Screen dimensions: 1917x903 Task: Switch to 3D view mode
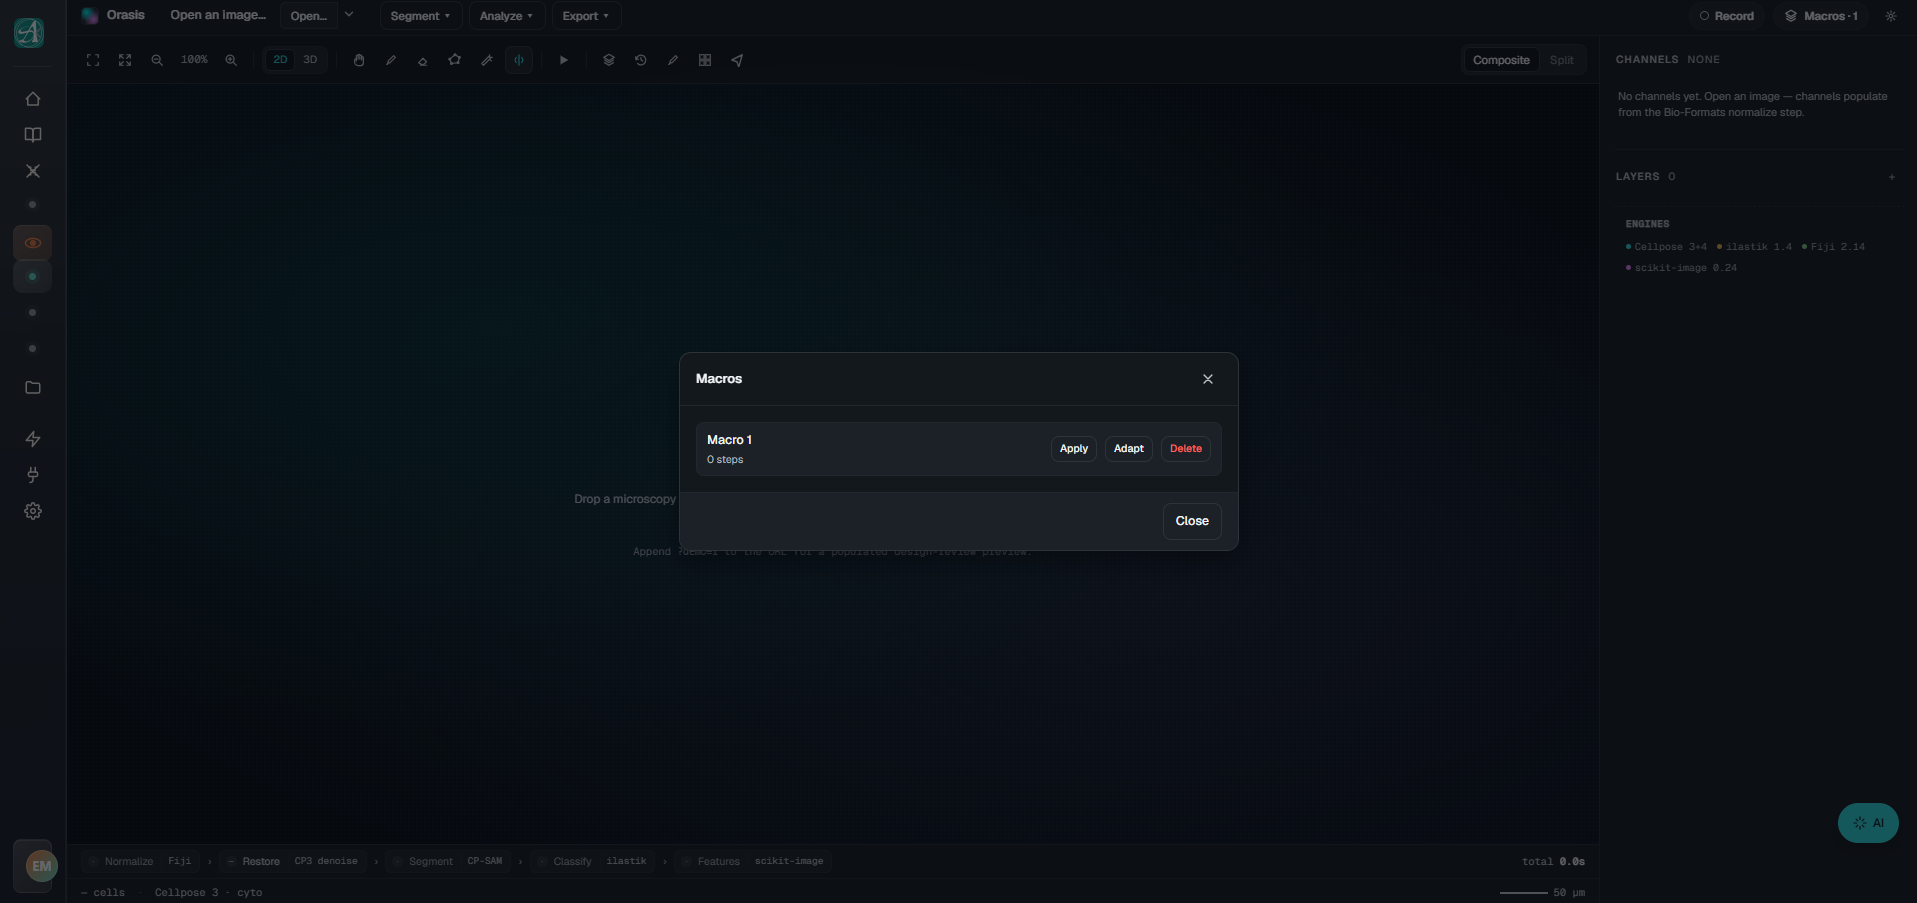point(310,60)
